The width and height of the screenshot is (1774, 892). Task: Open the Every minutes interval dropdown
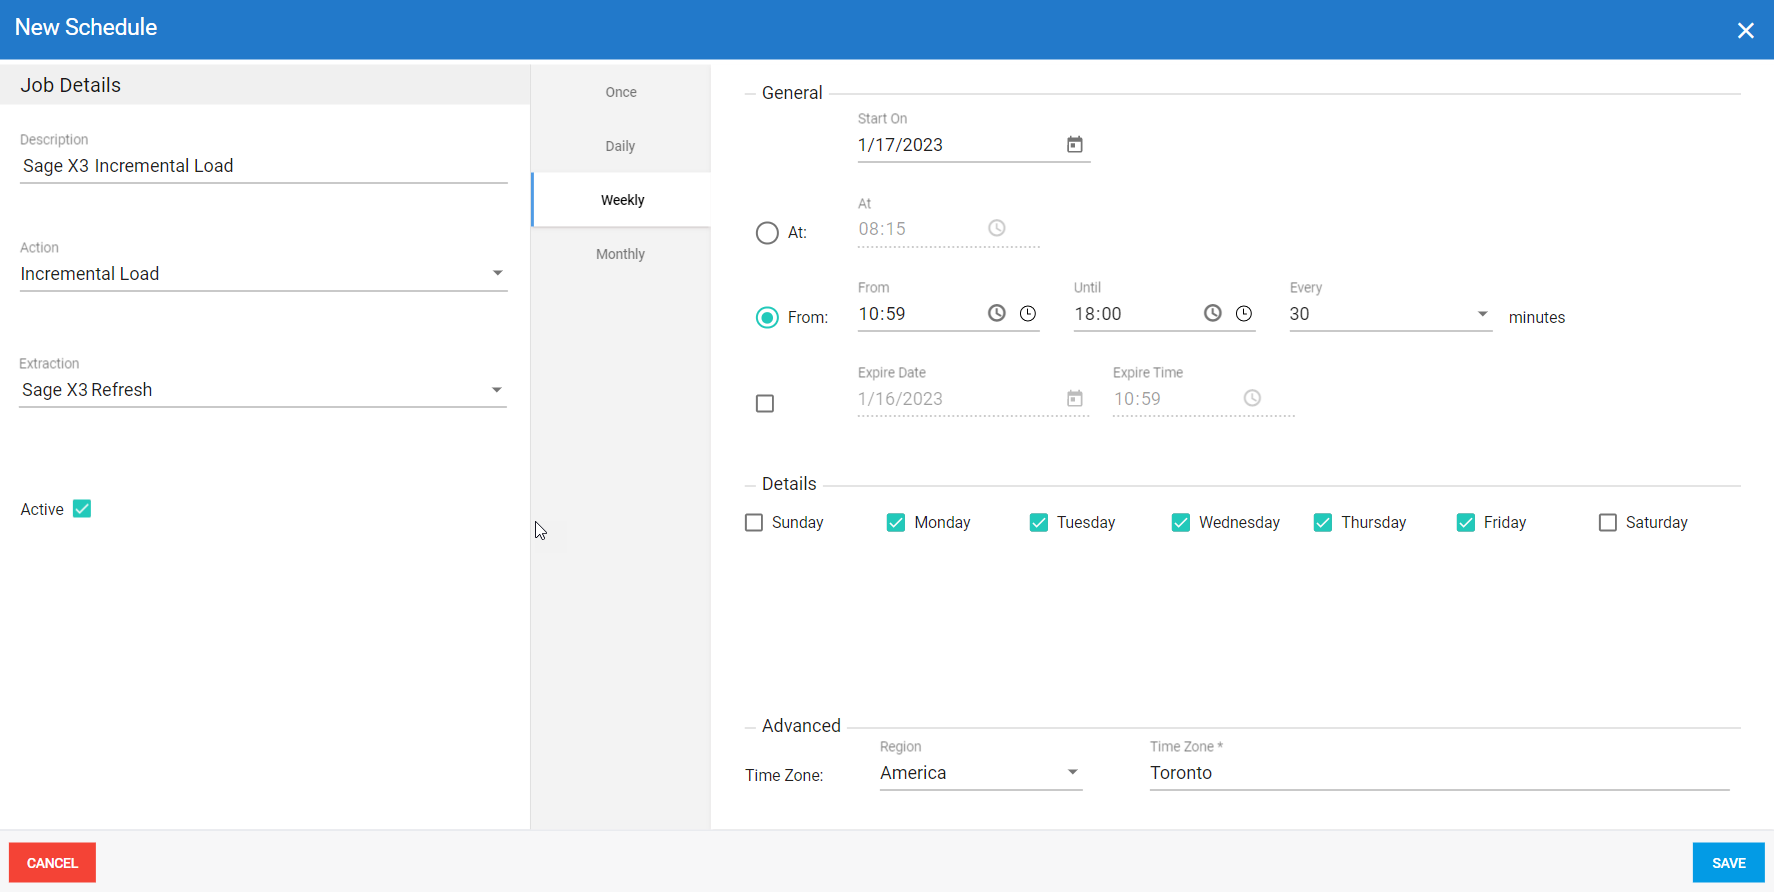(x=1482, y=314)
